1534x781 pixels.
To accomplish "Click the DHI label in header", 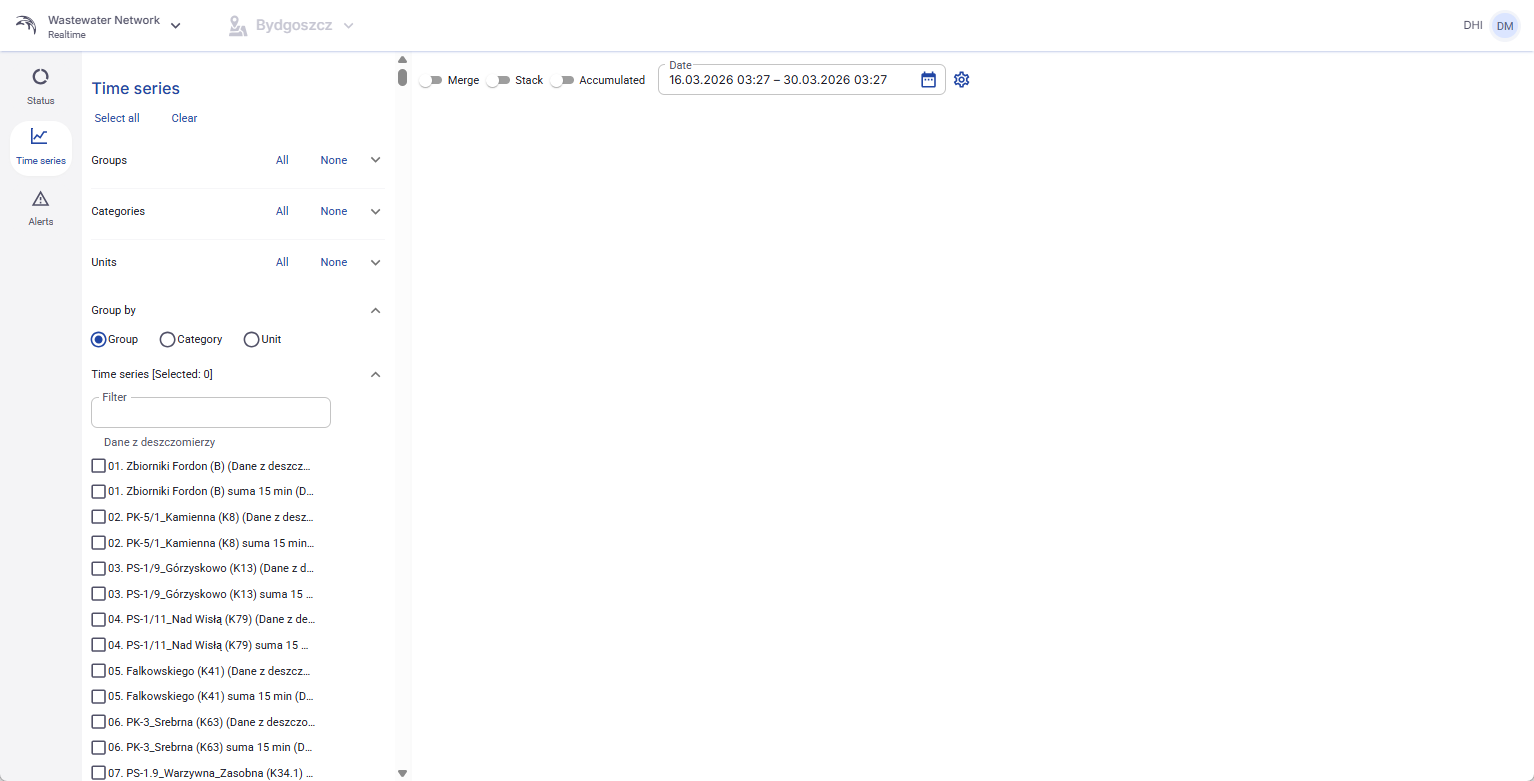I will point(1473,26).
